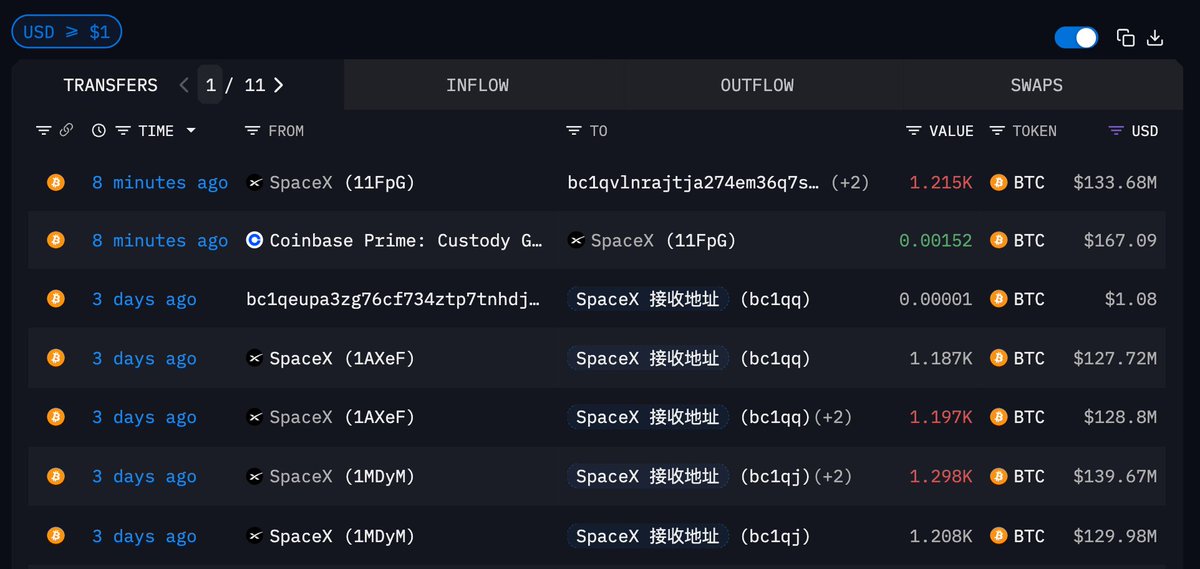
Task: Click the clock icon beside TIME header
Action: pos(98,131)
